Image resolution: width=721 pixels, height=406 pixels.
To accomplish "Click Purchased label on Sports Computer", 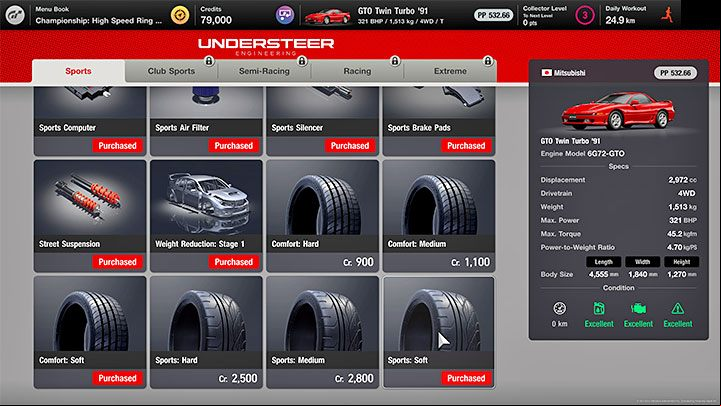I will tap(117, 146).
